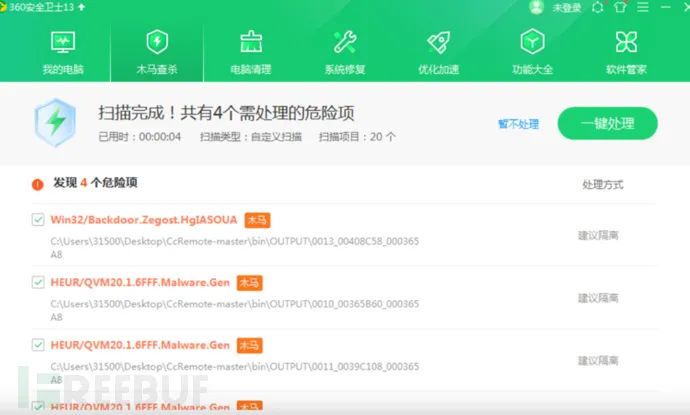Click the orange warning icon beside 发现 4 个危险项
Viewport: 690px width, 415px height.
pos(38,184)
